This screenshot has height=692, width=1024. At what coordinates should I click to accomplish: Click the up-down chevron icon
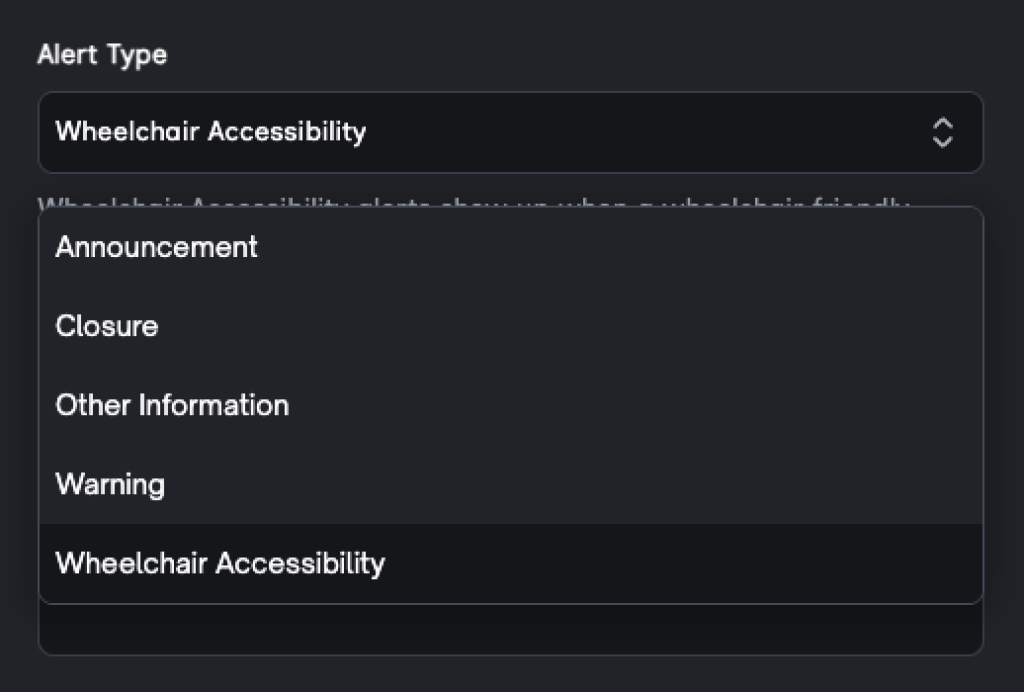942,132
